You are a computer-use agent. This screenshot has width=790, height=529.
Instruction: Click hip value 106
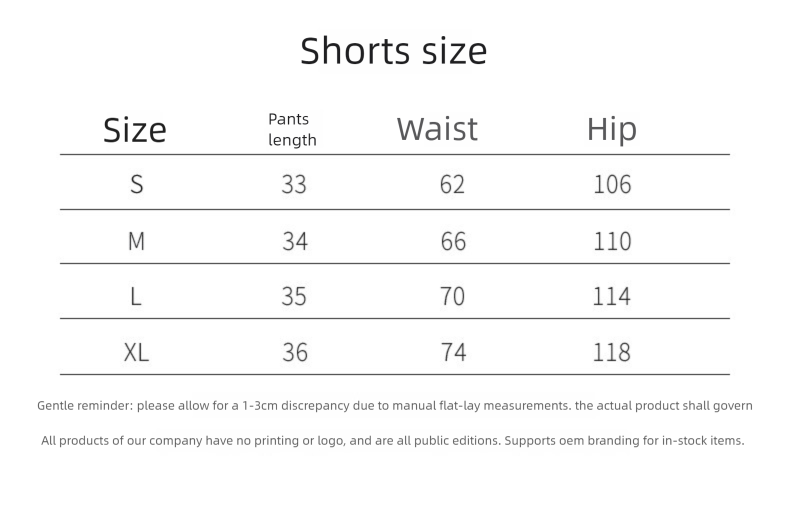612,184
